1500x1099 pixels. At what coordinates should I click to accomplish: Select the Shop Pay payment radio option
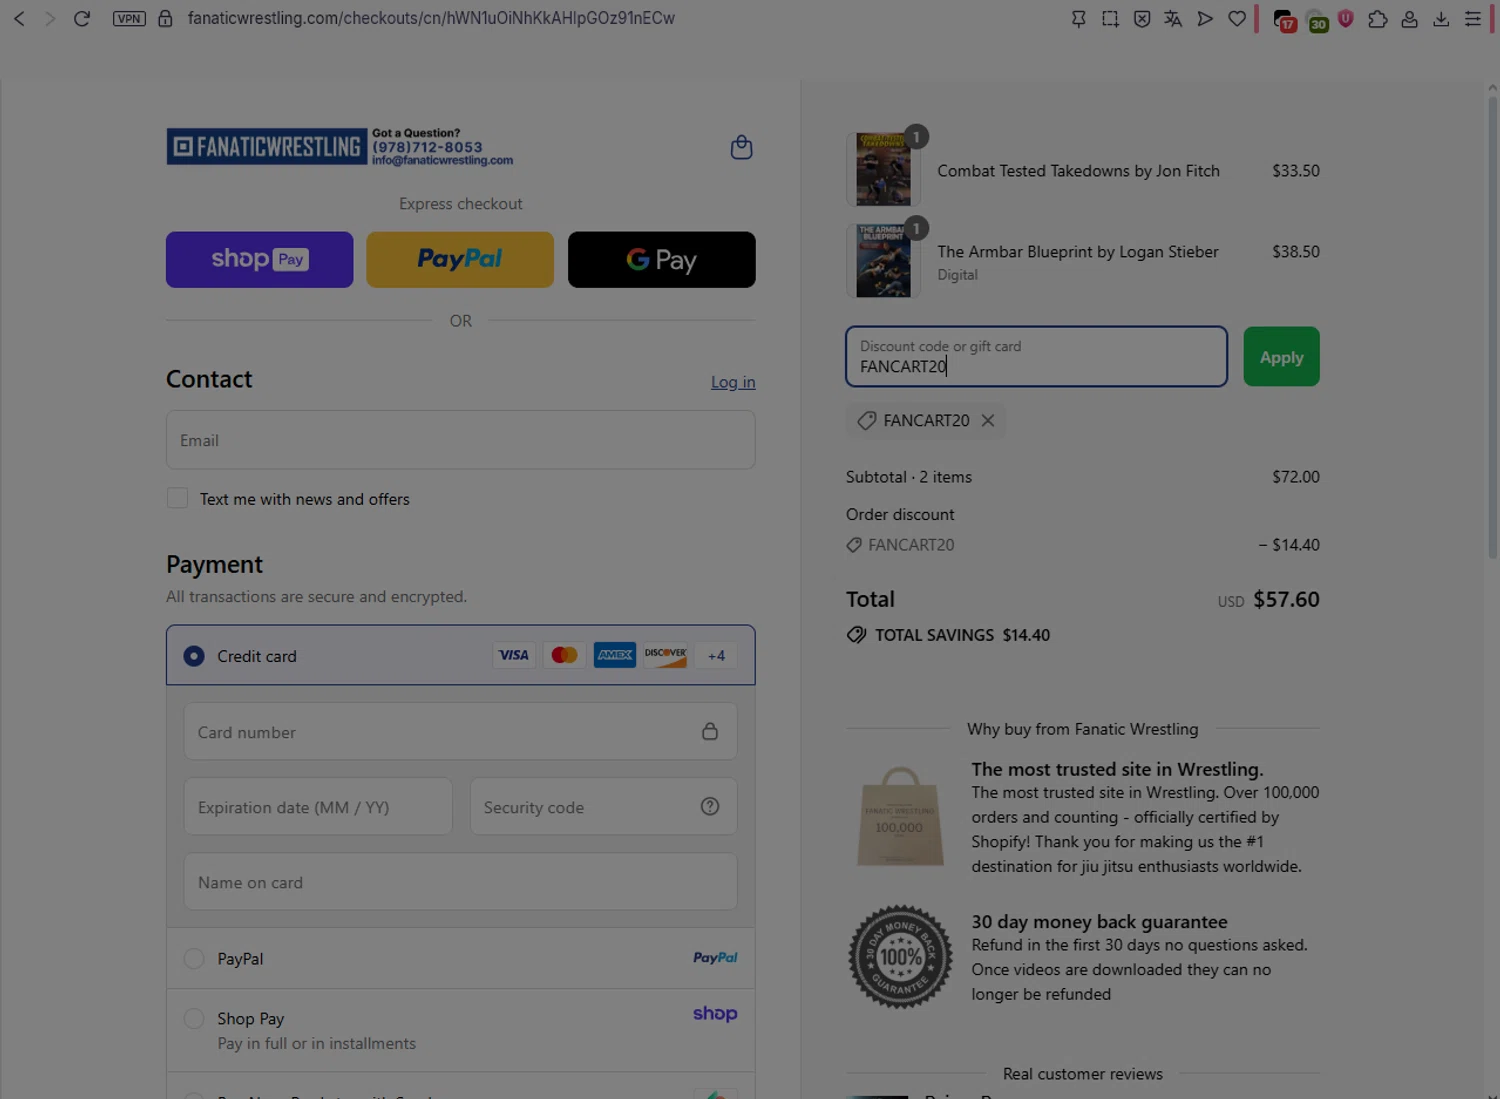194,1018
